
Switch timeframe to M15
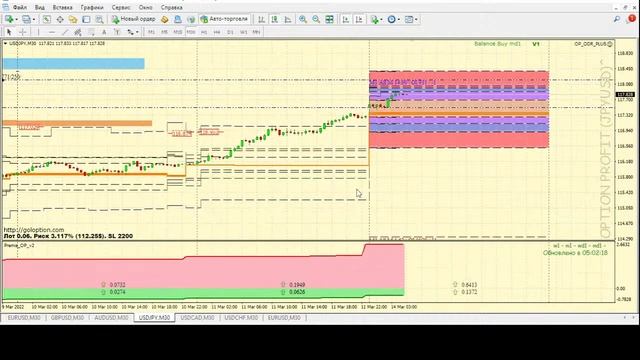tap(178, 32)
